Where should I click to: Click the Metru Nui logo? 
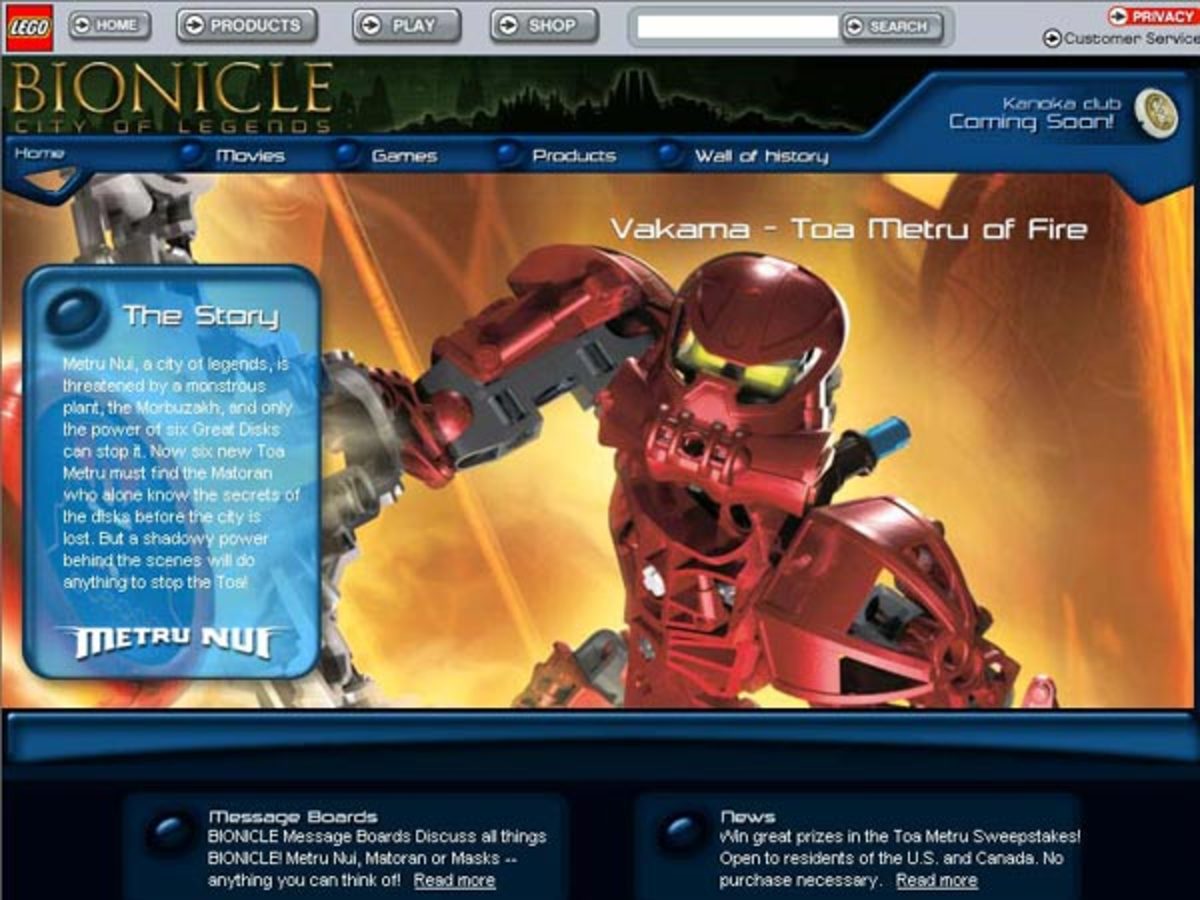[171, 641]
